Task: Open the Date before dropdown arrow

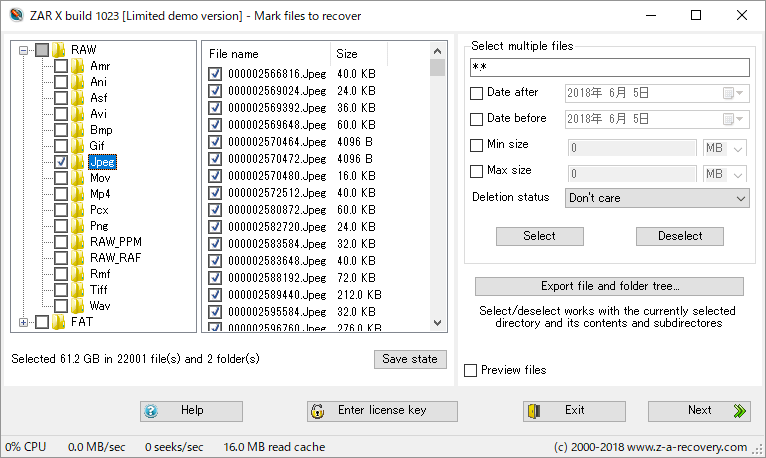Action: pos(740,119)
